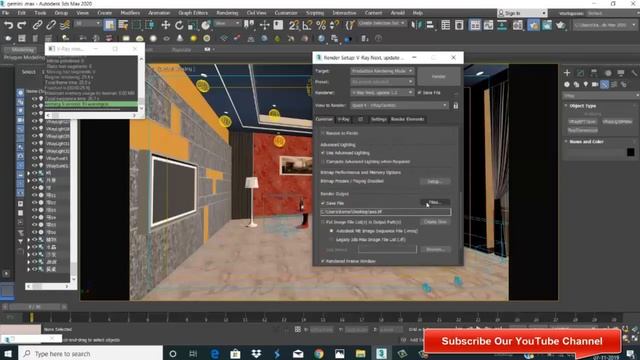This screenshot has width=640, height=360.
Task: Click the Align tool icon
Action: click(430, 25)
